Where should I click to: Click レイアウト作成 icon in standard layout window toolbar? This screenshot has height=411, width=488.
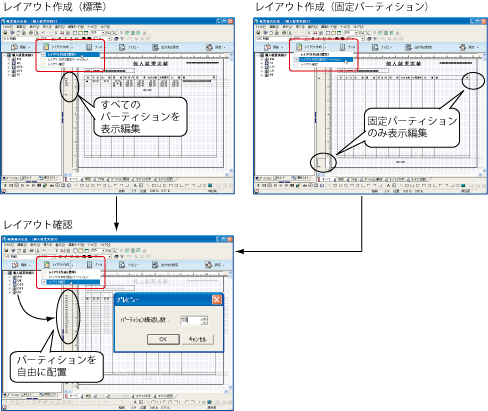point(46,47)
